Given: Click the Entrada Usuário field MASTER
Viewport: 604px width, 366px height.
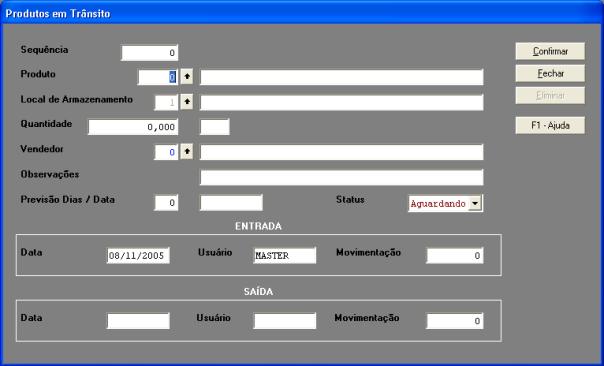Looking at the screenshot, I should (x=285, y=255).
